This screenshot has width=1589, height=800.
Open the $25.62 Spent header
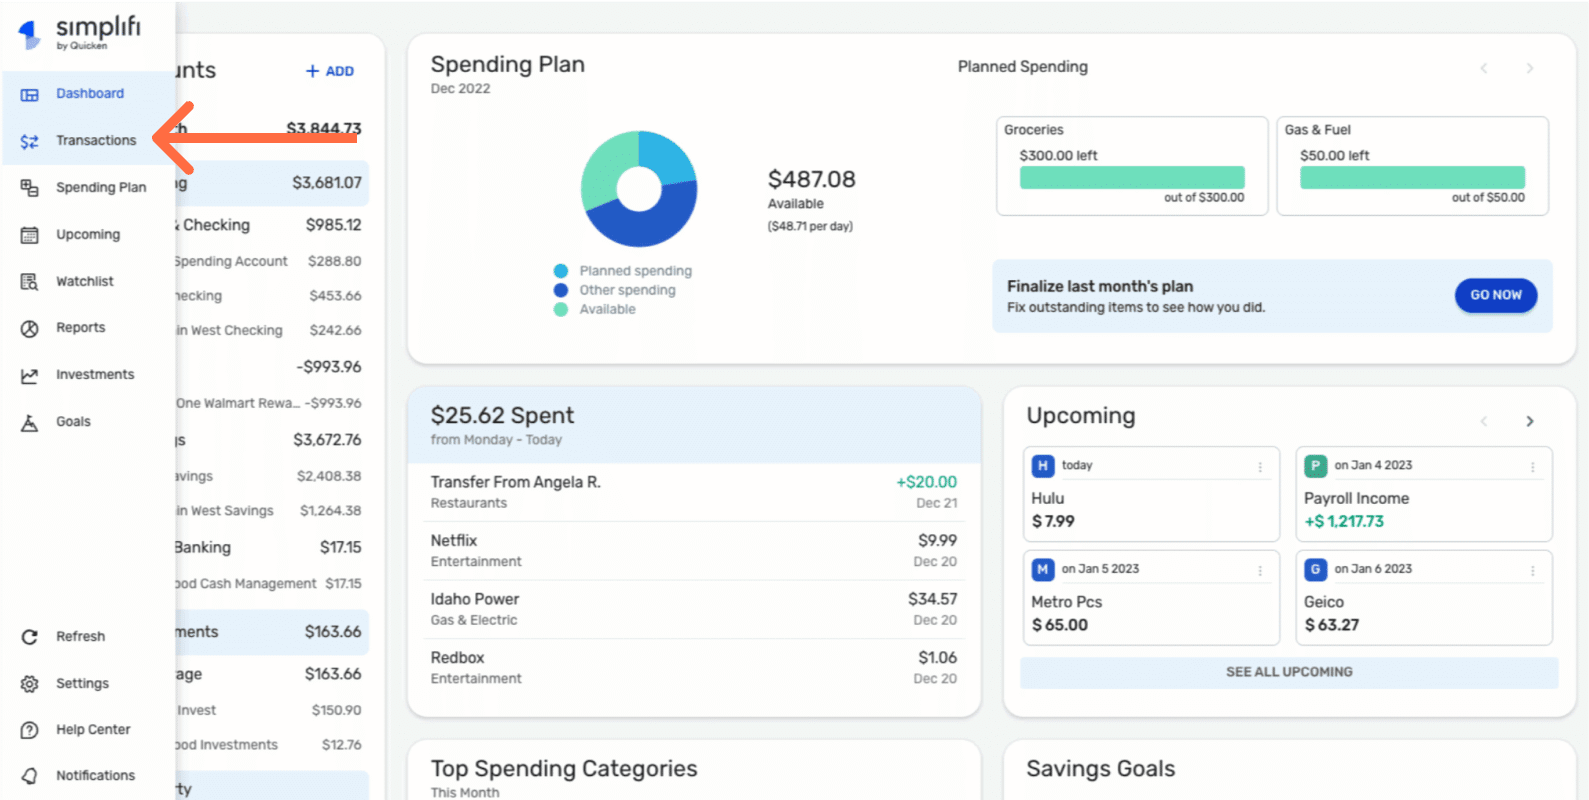click(x=693, y=424)
